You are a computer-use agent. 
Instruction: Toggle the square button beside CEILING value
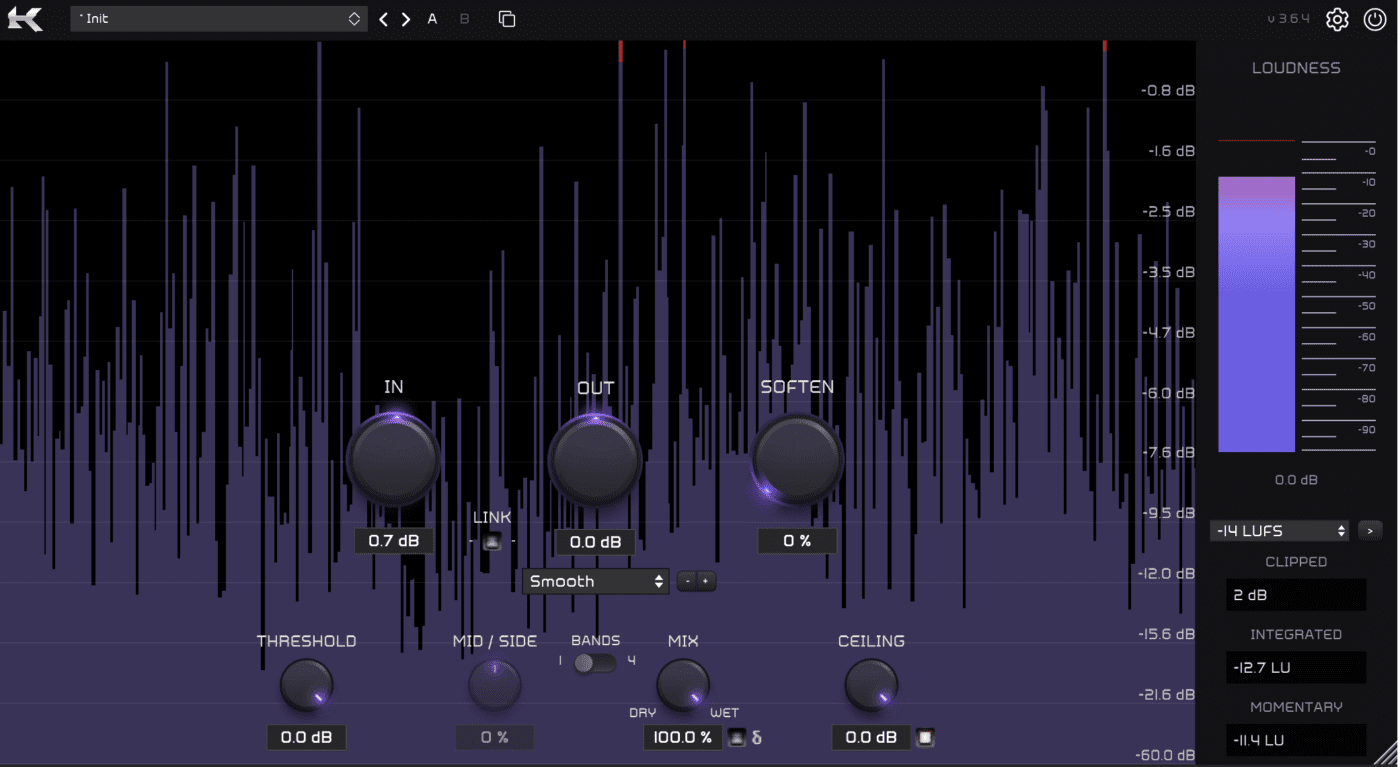point(925,738)
